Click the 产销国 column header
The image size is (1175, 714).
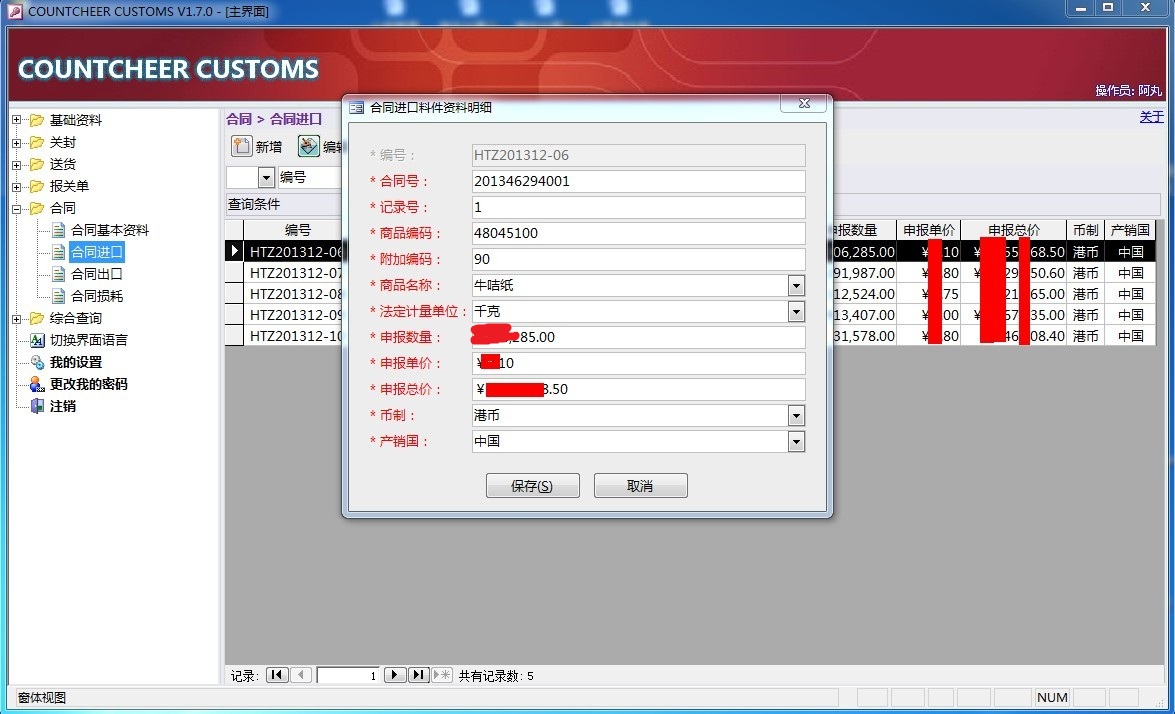click(x=1130, y=230)
